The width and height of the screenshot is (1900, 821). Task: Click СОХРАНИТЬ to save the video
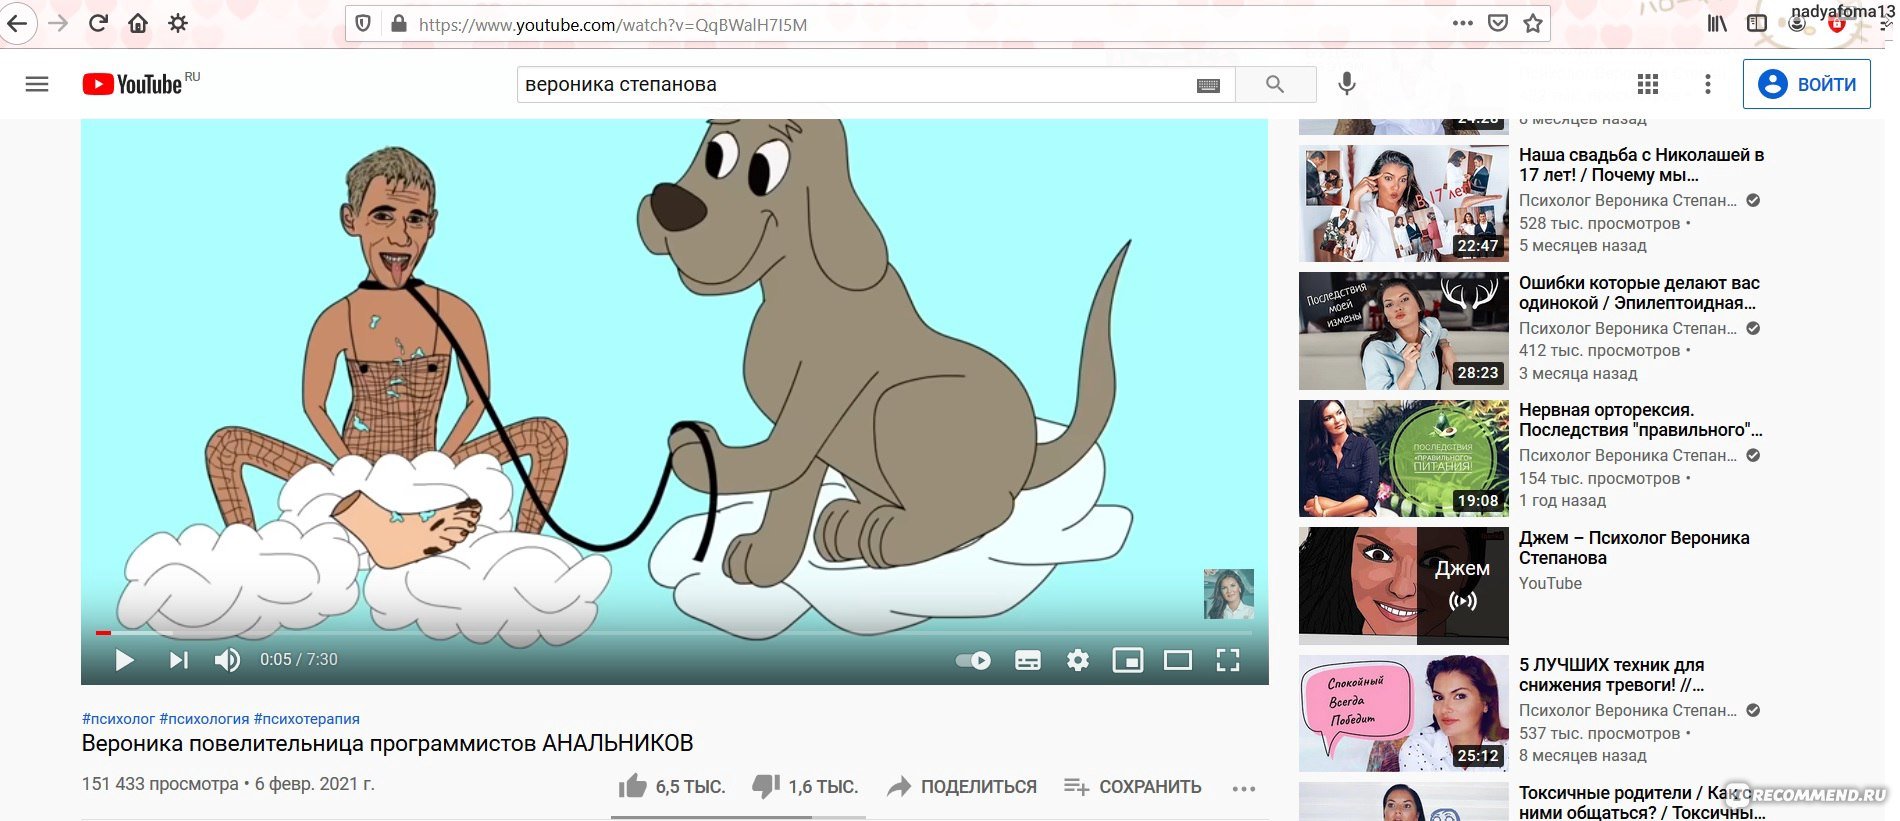1133,787
